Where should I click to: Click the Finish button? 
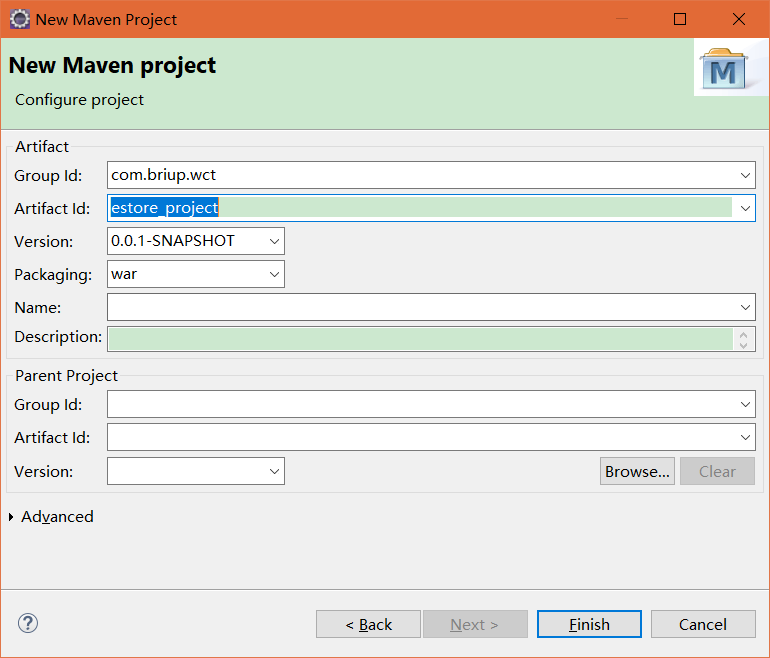point(589,624)
